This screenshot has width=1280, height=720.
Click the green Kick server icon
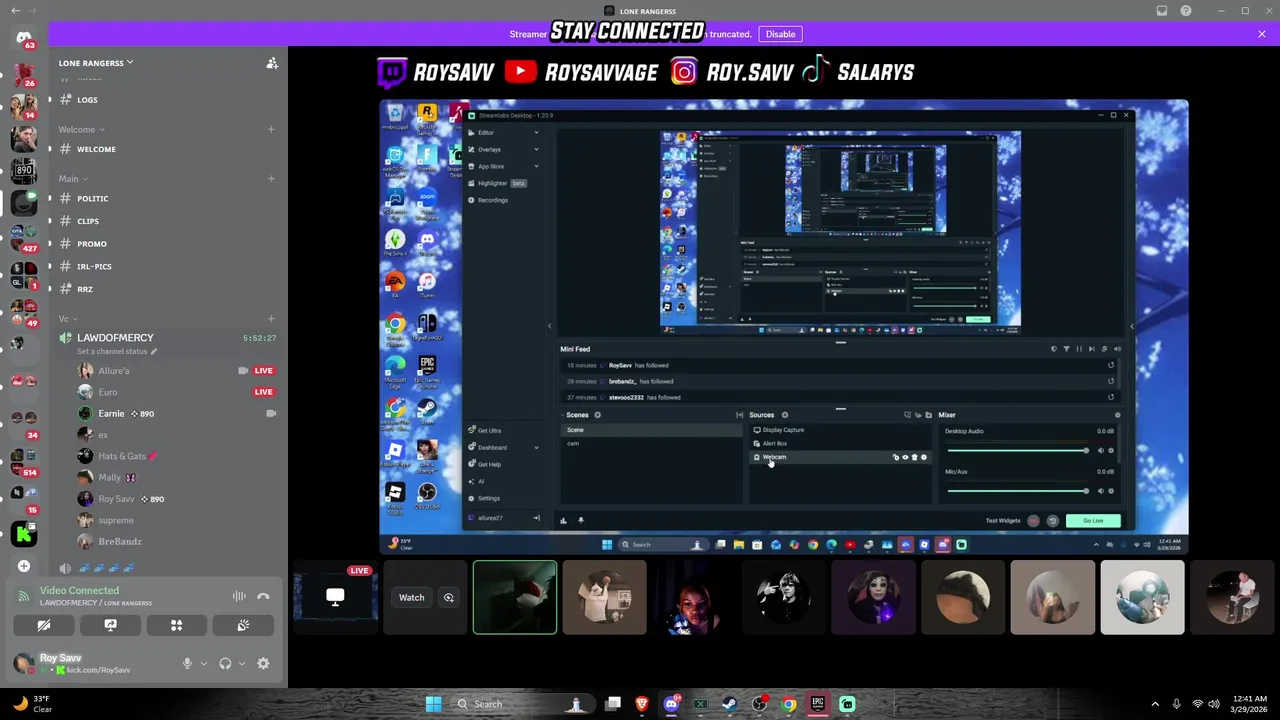(24, 535)
